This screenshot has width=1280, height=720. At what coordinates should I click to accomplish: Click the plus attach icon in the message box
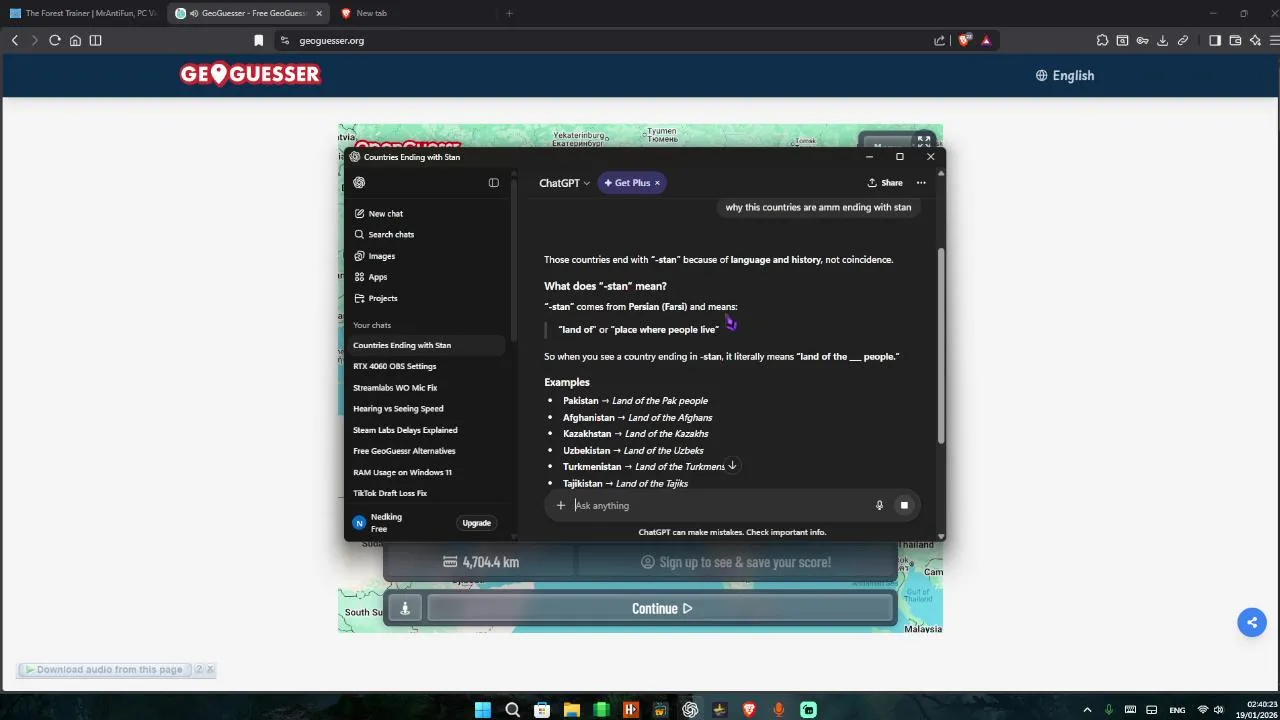pyautogui.click(x=561, y=505)
